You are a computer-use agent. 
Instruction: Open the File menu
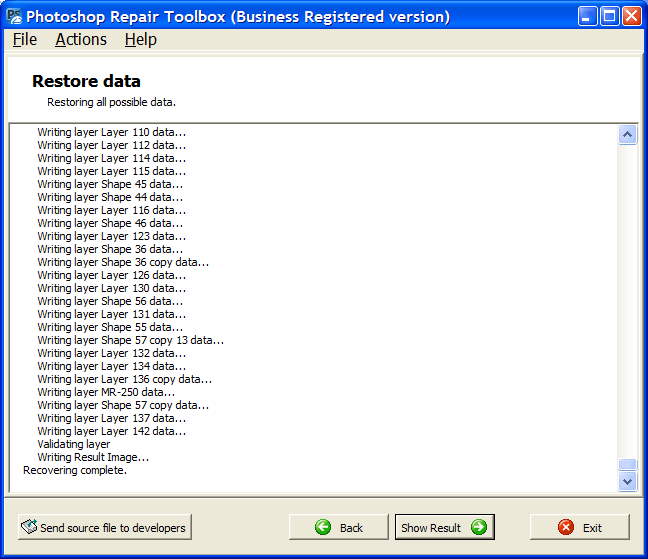tap(25, 40)
